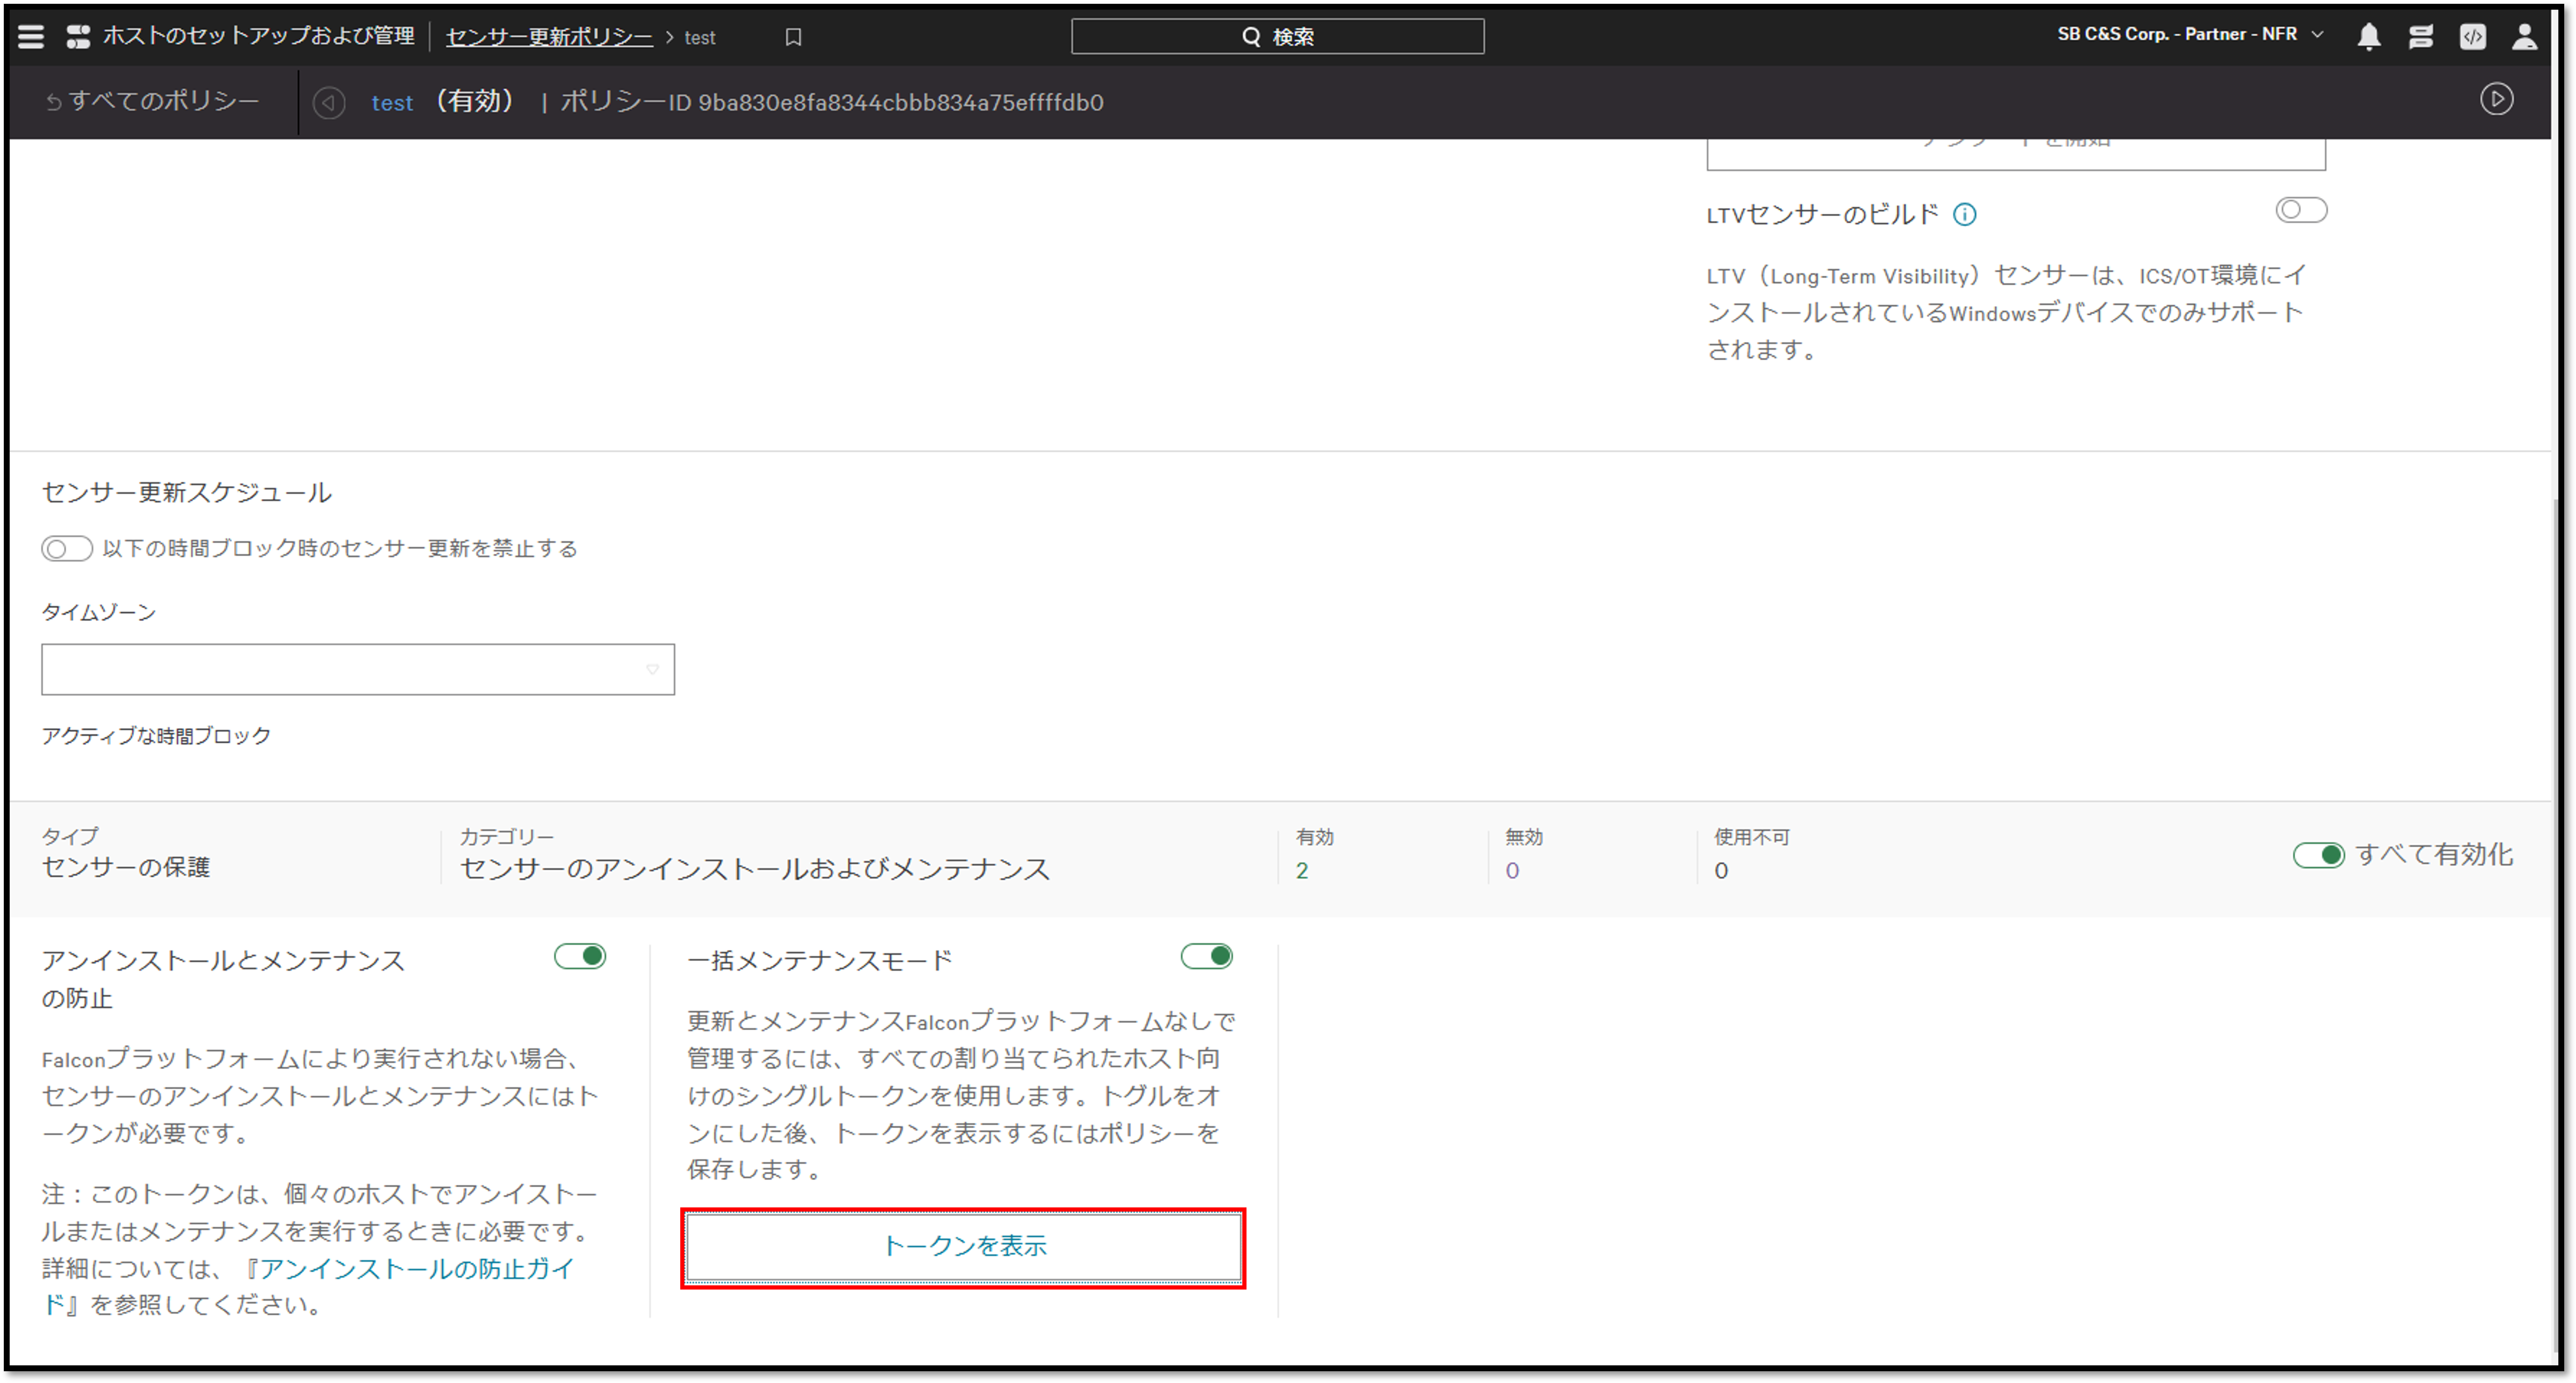Open the アンインストールの防止ガイド link
Image resolution: width=2576 pixels, height=1383 pixels.
pos(309,1286)
